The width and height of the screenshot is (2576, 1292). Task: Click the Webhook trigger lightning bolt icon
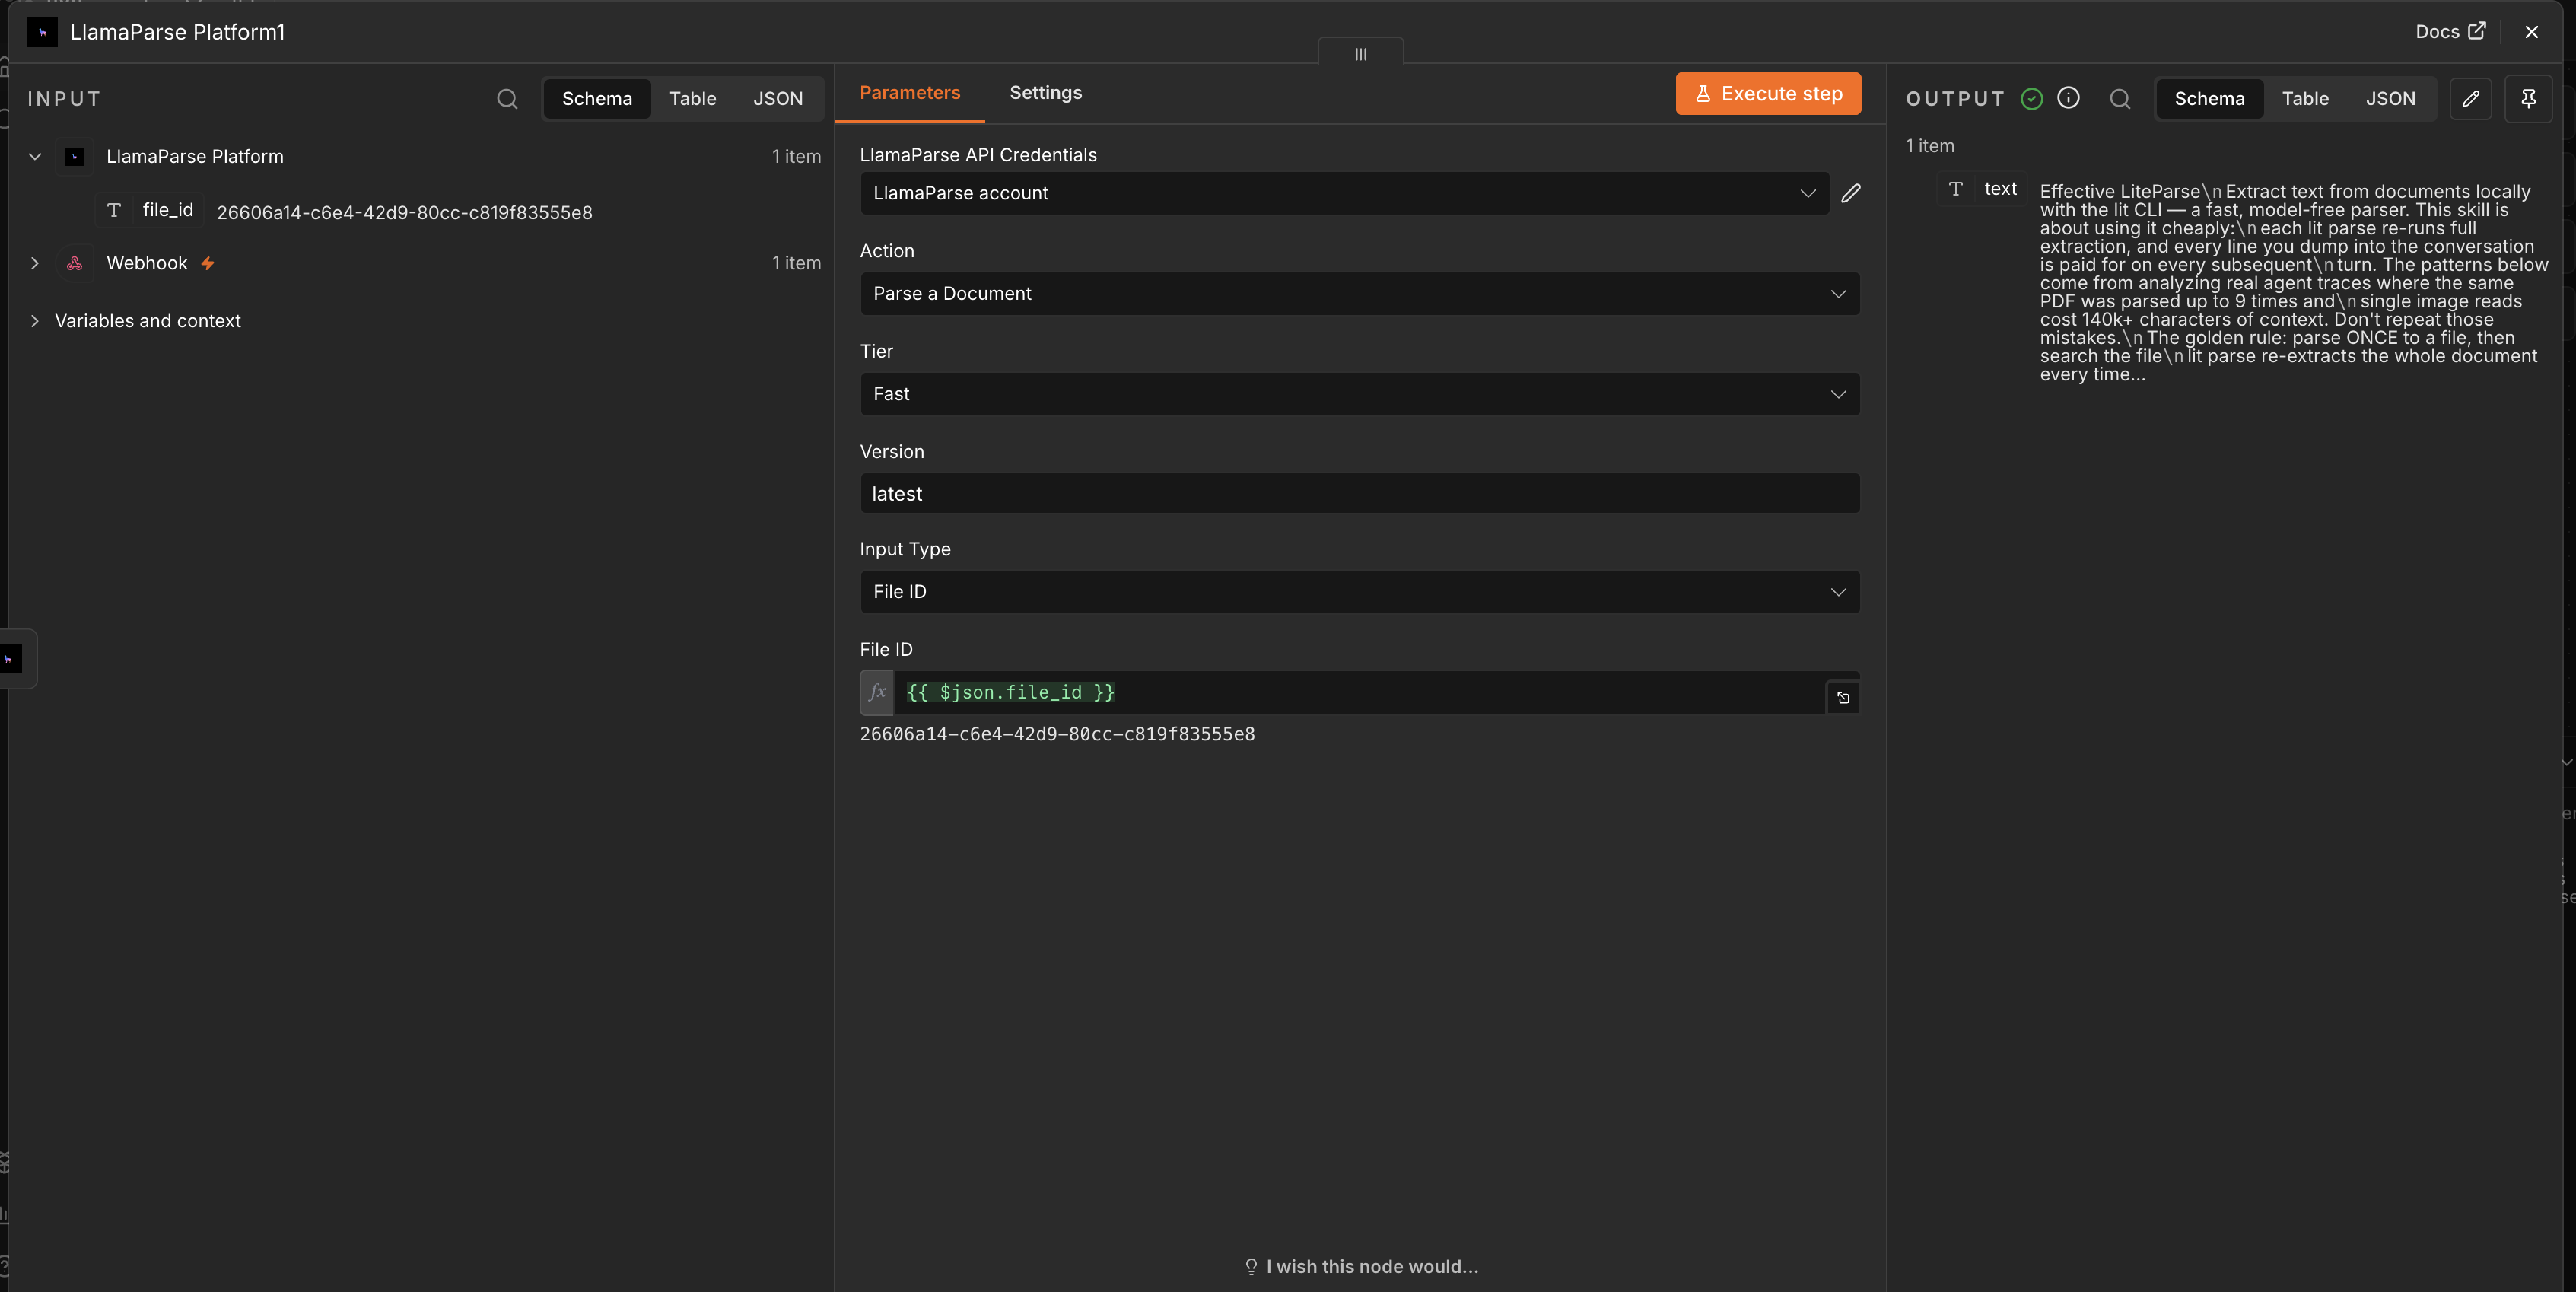(x=208, y=263)
